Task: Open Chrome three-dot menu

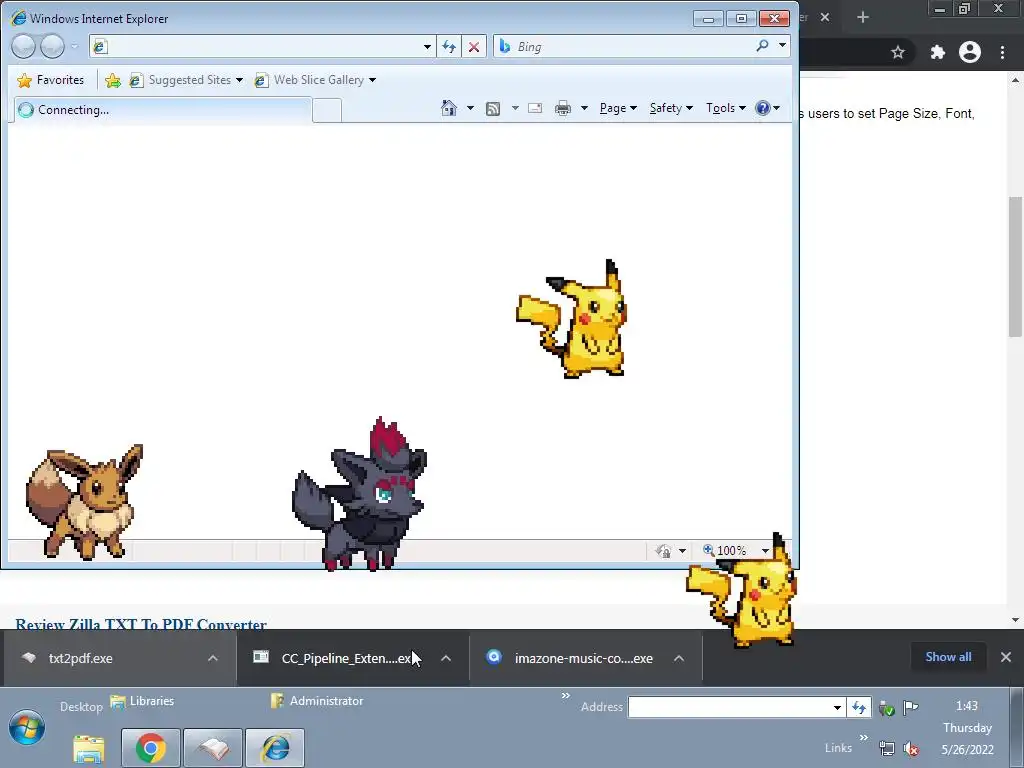Action: (1002, 52)
